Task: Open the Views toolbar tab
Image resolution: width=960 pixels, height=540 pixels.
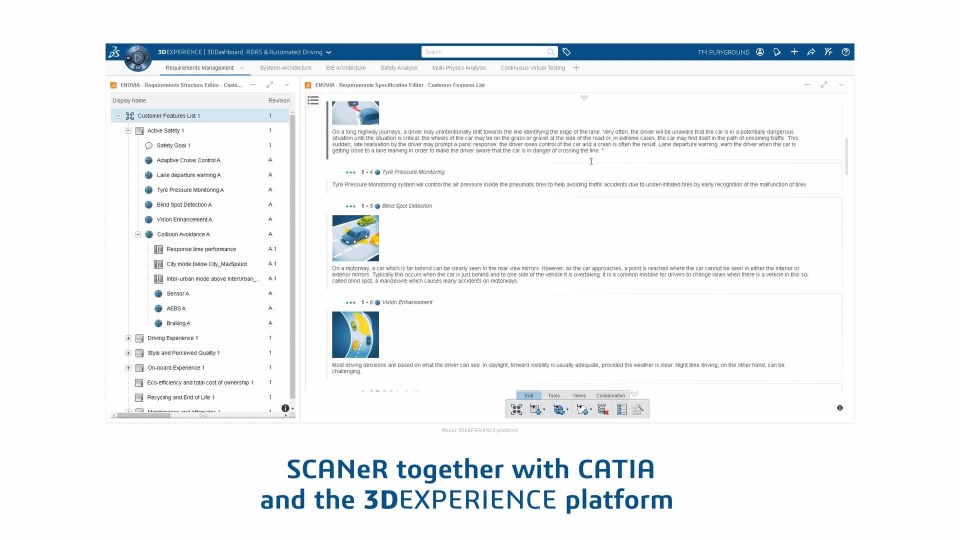Action: click(x=579, y=396)
